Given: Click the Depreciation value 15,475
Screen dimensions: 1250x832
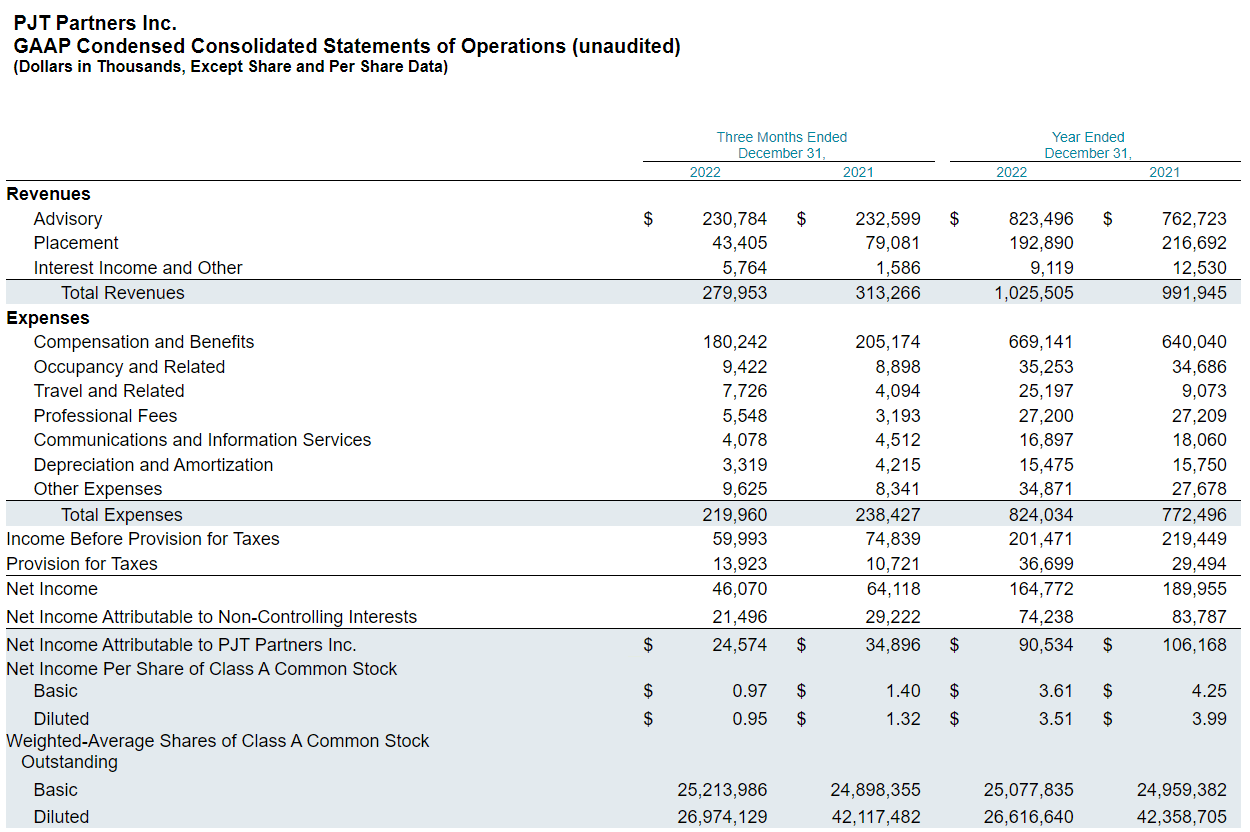Looking at the screenshot, I should (x=1046, y=465).
